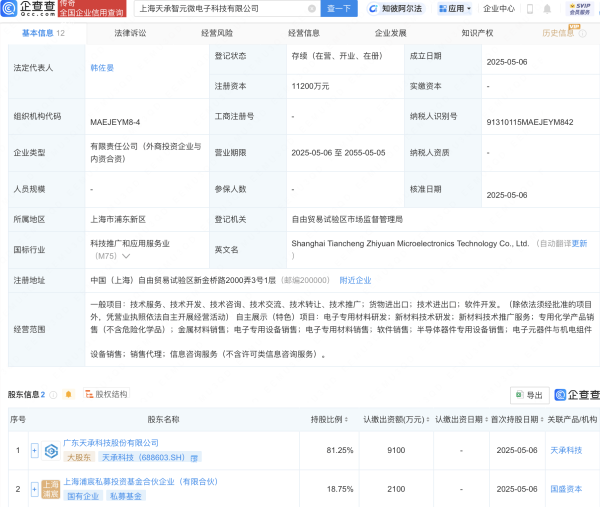Open 附近企业 link
Image resolution: width=600 pixels, height=507 pixels.
click(x=355, y=280)
